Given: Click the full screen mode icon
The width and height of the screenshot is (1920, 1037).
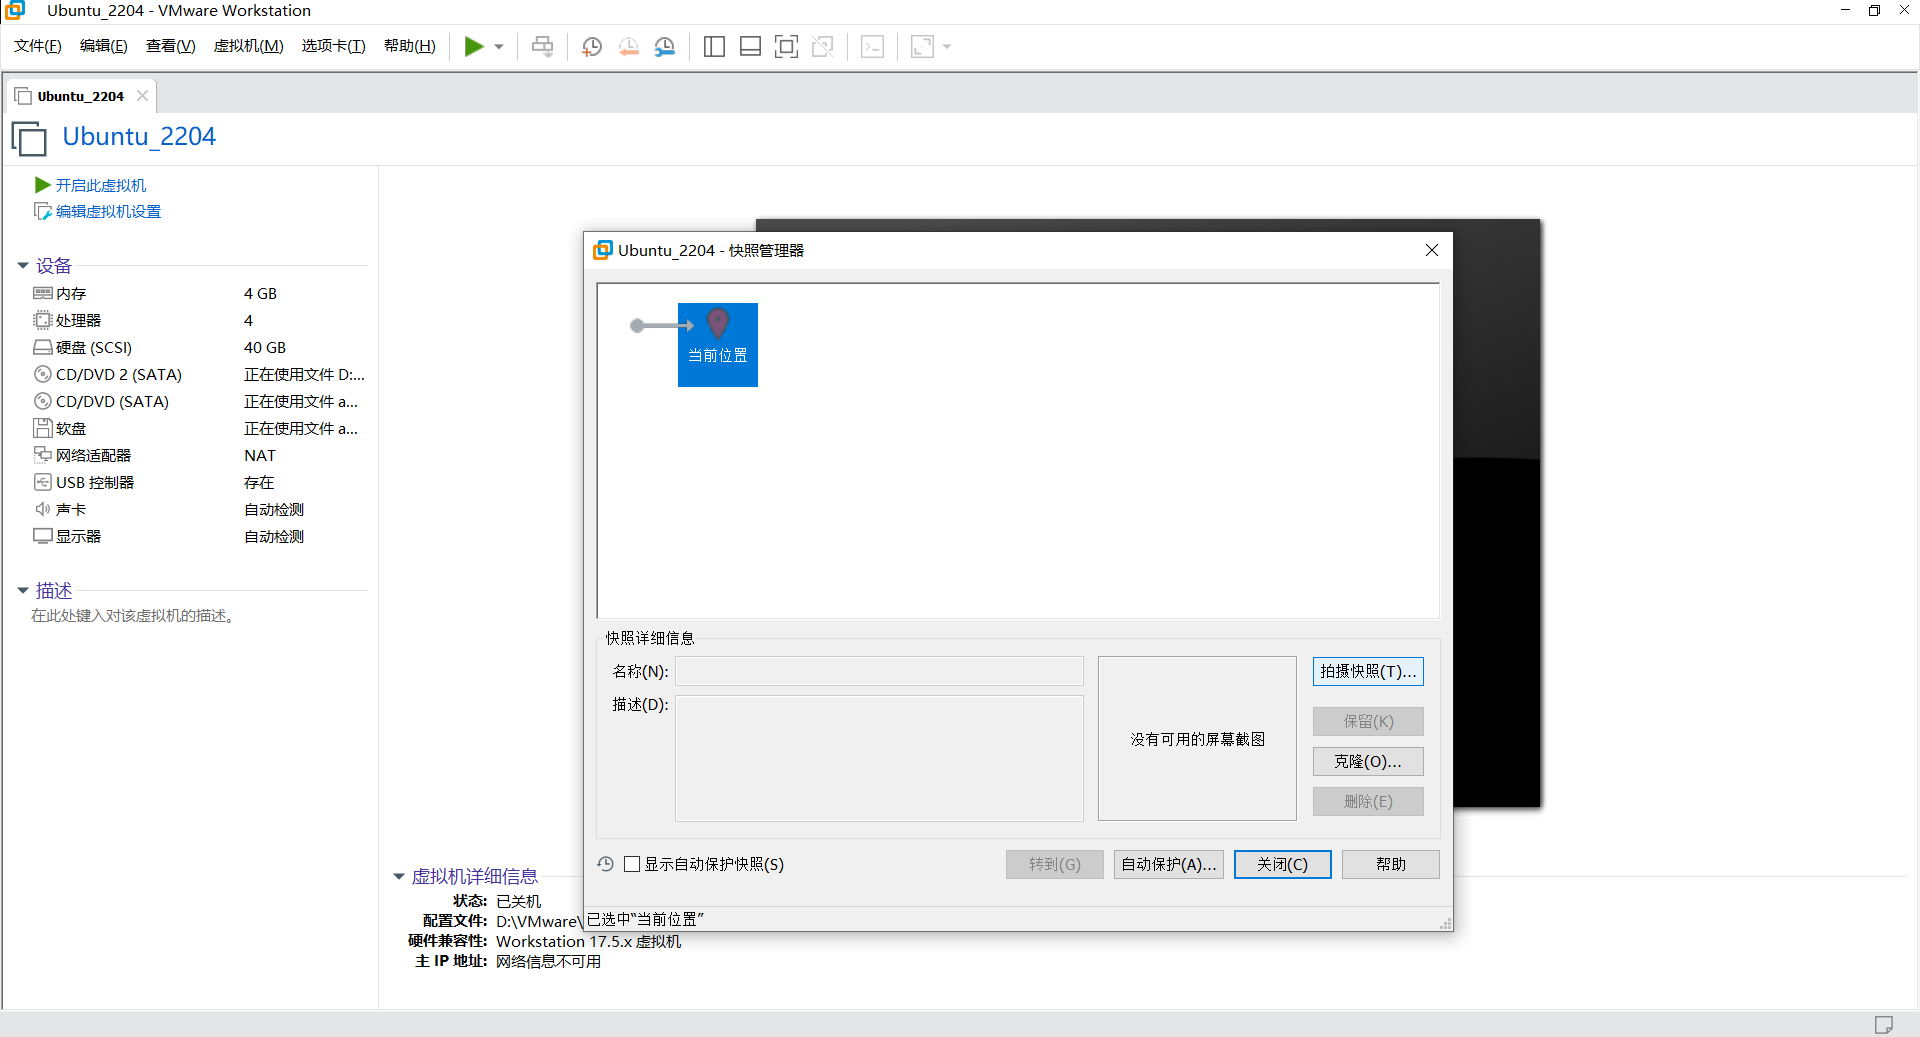Looking at the screenshot, I should pos(787,46).
